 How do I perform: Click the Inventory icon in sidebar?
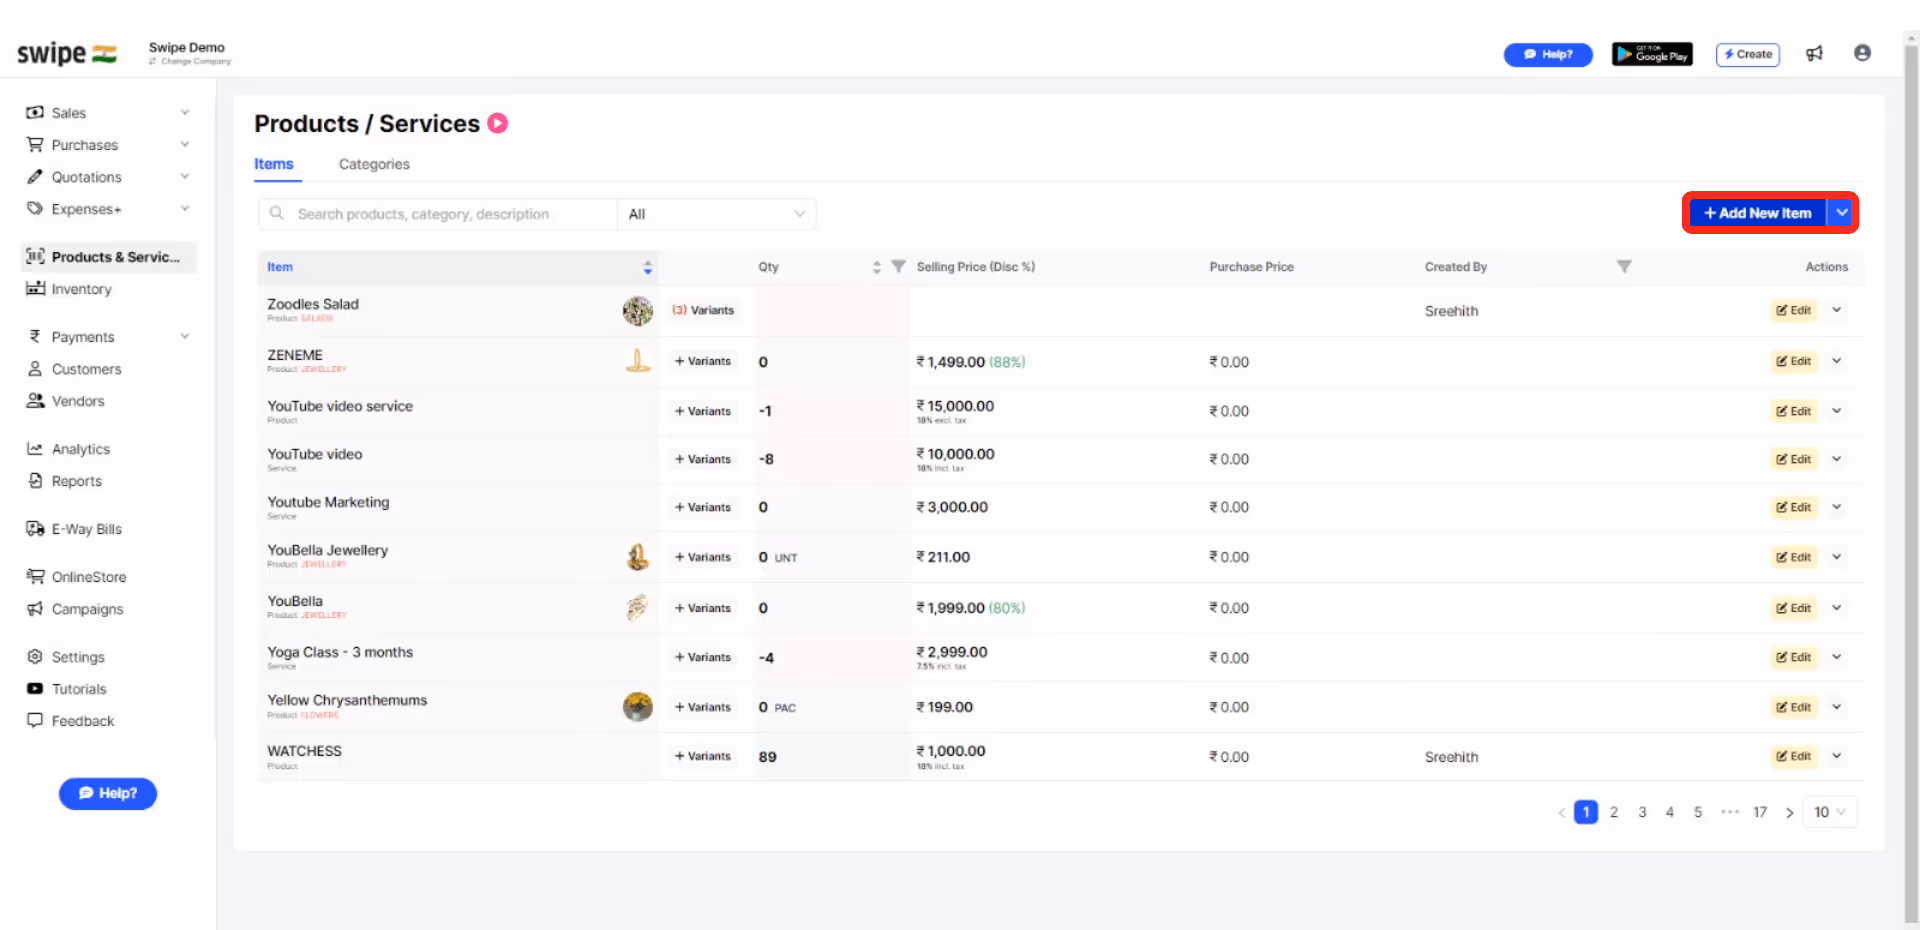[x=35, y=289]
